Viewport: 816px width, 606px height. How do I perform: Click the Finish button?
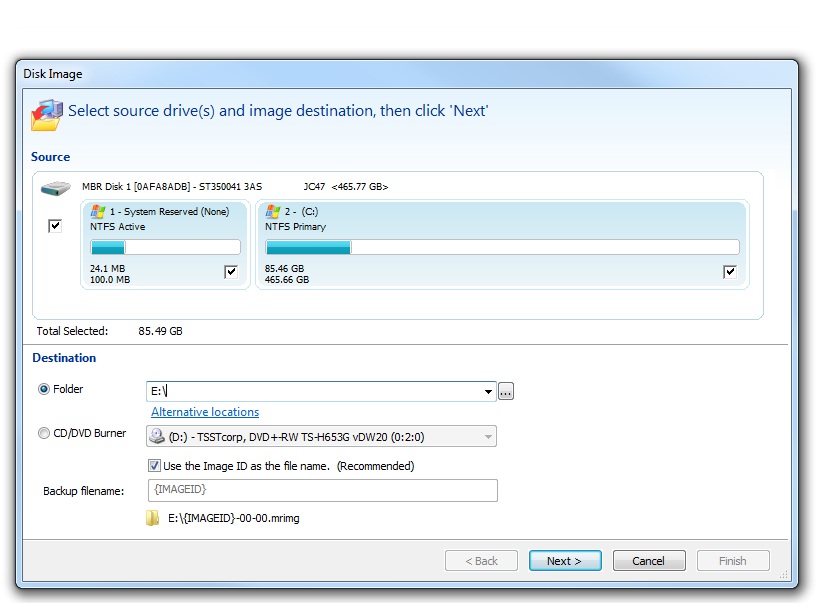coord(733,561)
